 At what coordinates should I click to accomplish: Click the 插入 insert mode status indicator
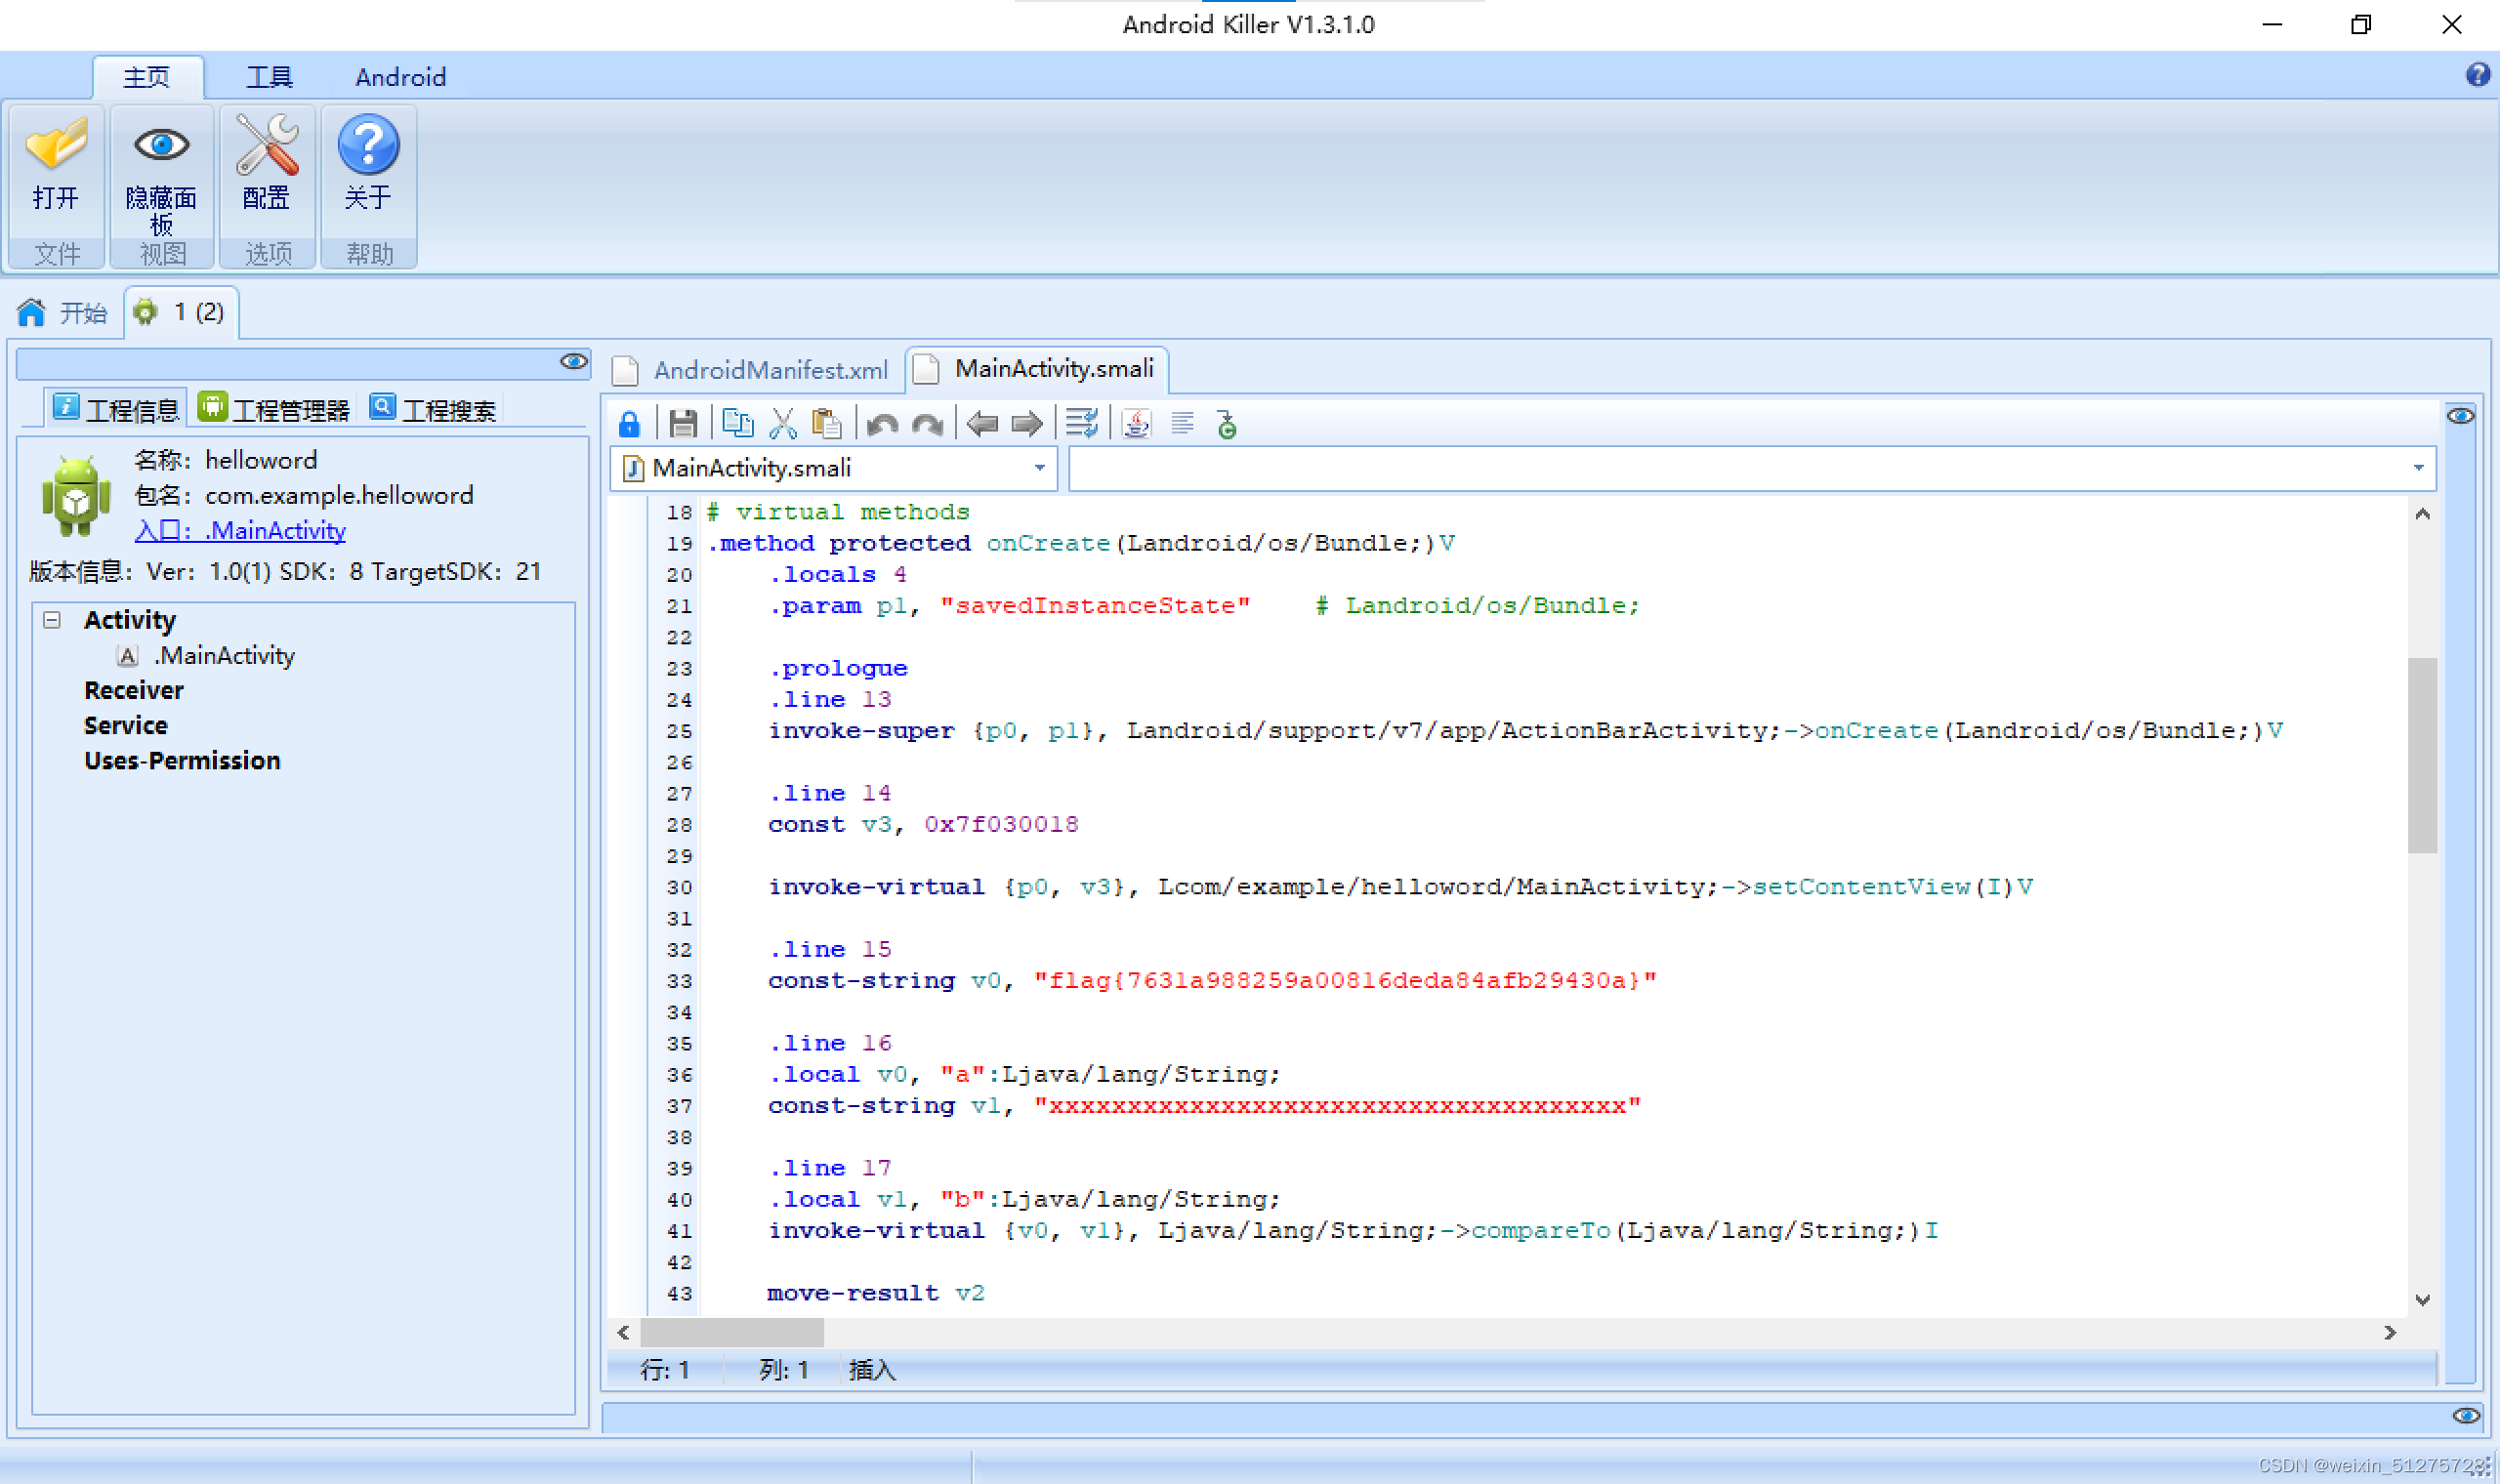coord(872,1369)
